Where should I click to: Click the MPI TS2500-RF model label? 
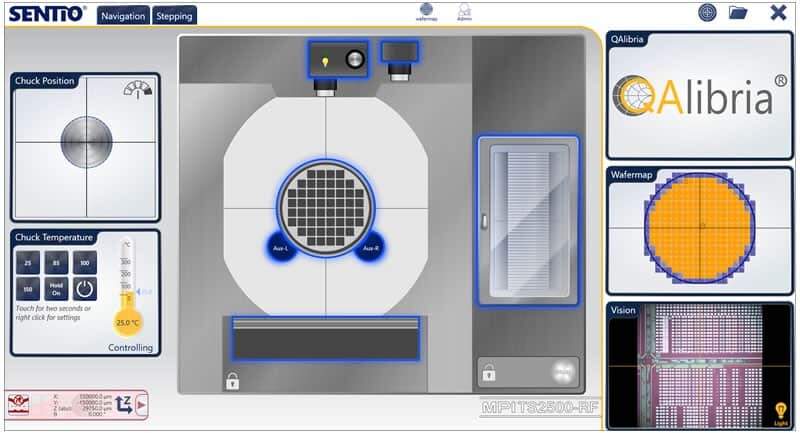(540, 407)
